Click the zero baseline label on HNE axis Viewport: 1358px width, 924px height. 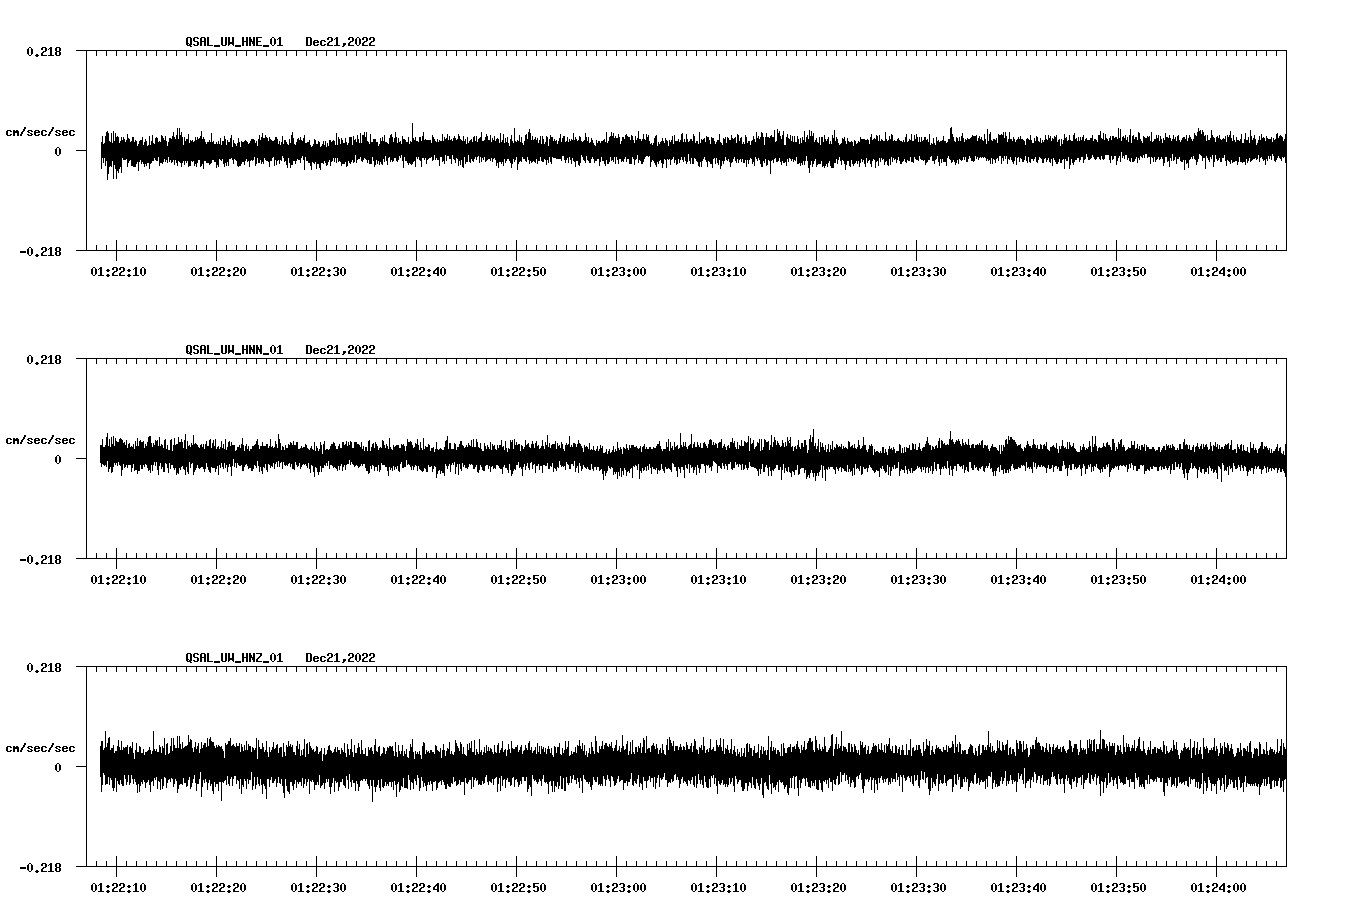click(58, 151)
